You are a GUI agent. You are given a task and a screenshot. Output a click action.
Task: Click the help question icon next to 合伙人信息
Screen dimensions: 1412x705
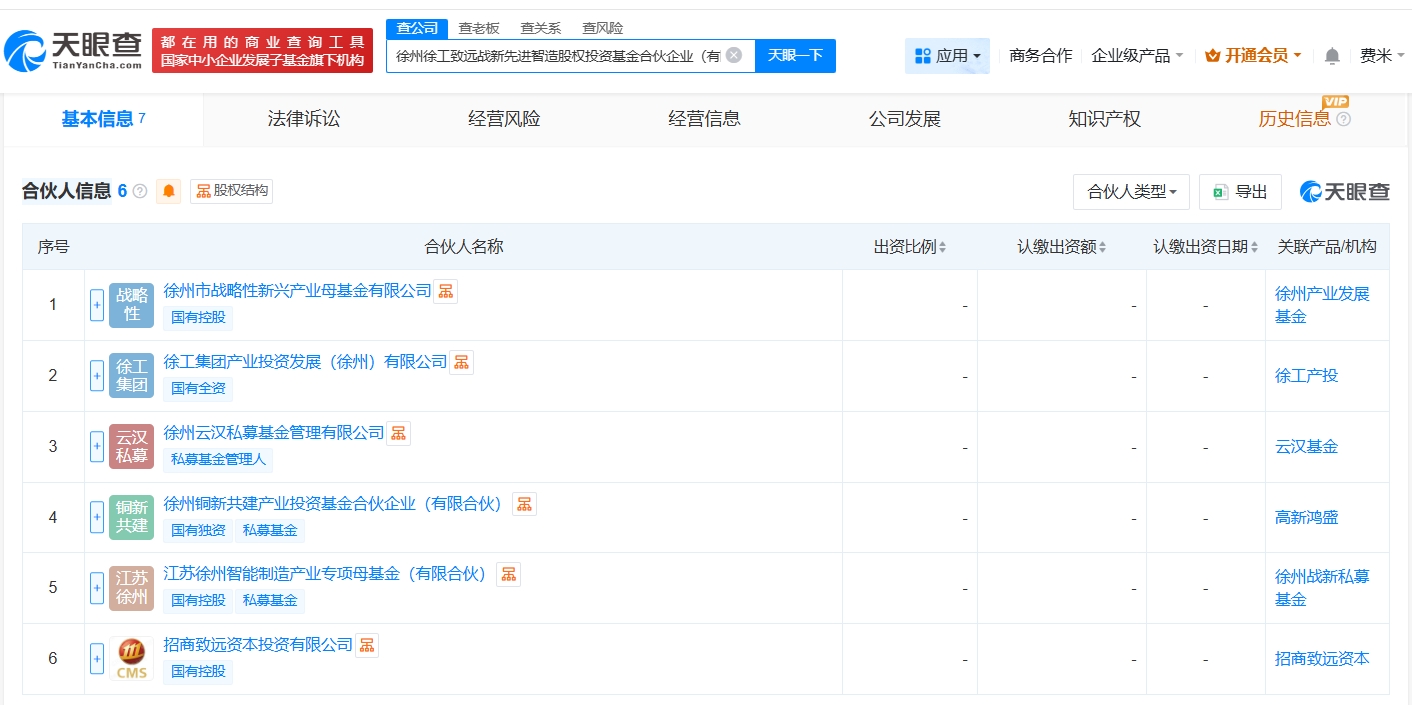click(140, 191)
